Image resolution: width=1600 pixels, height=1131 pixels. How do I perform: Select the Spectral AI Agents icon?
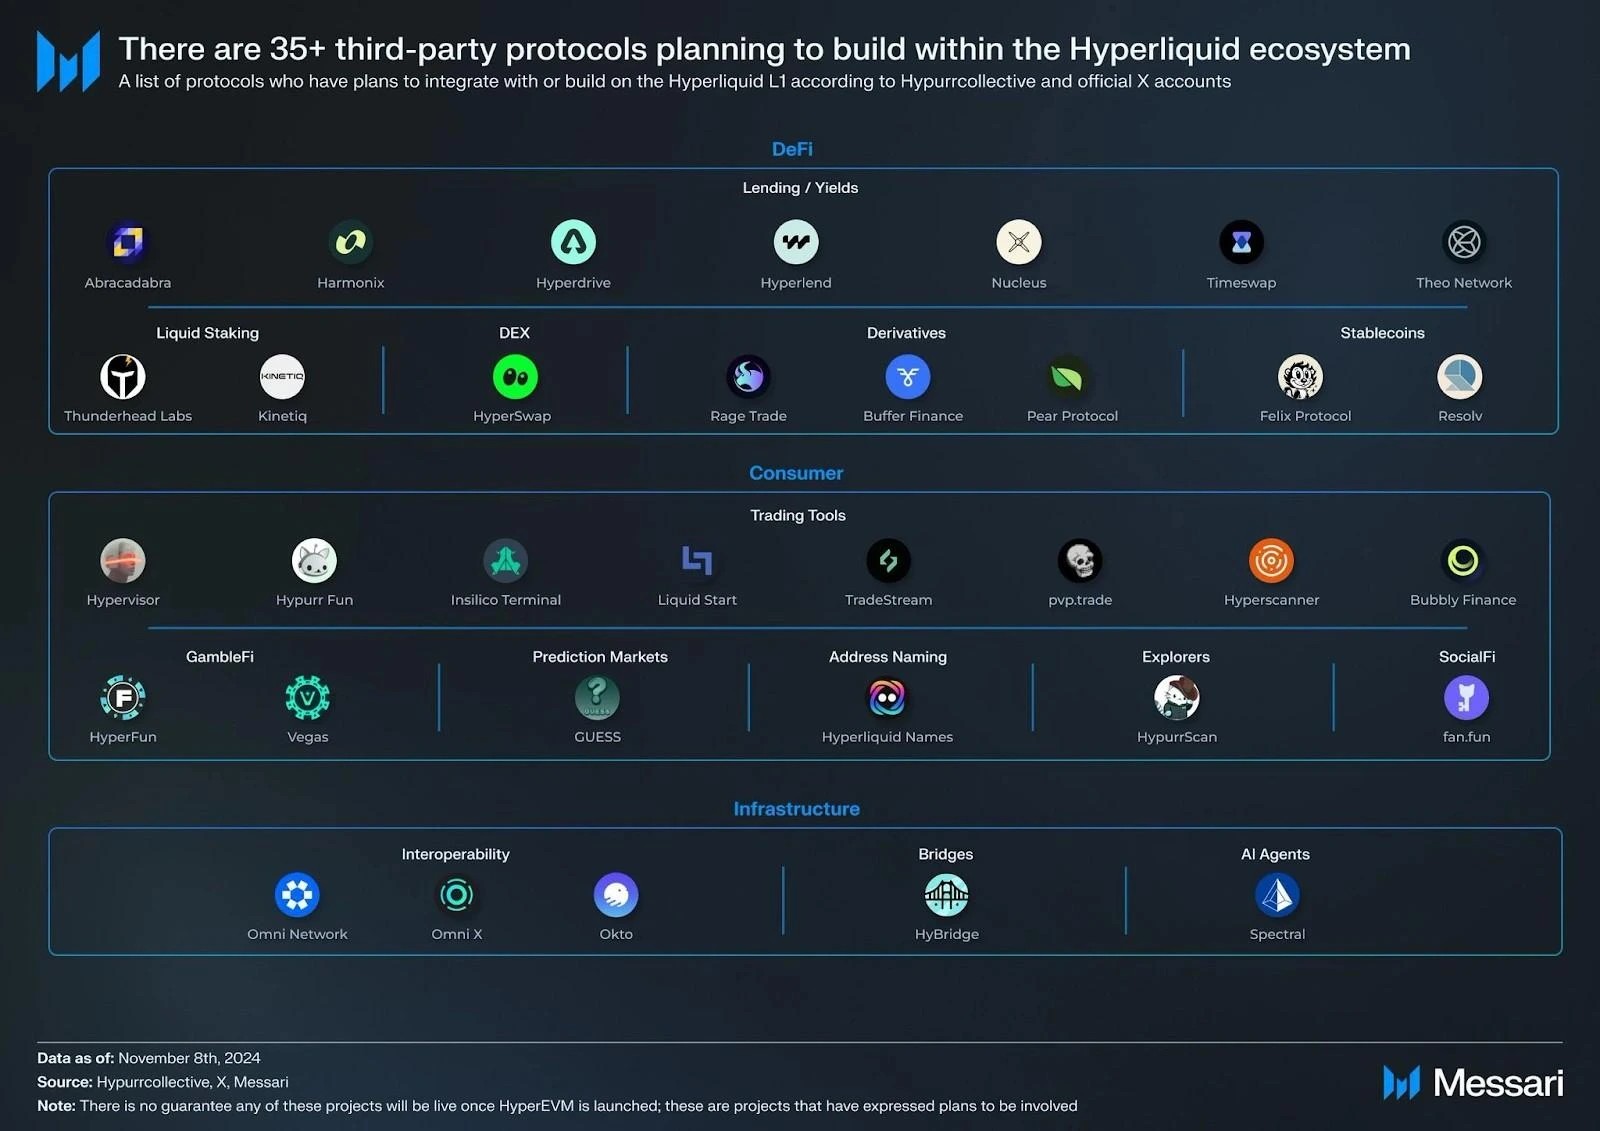(x=1277, y=894)
